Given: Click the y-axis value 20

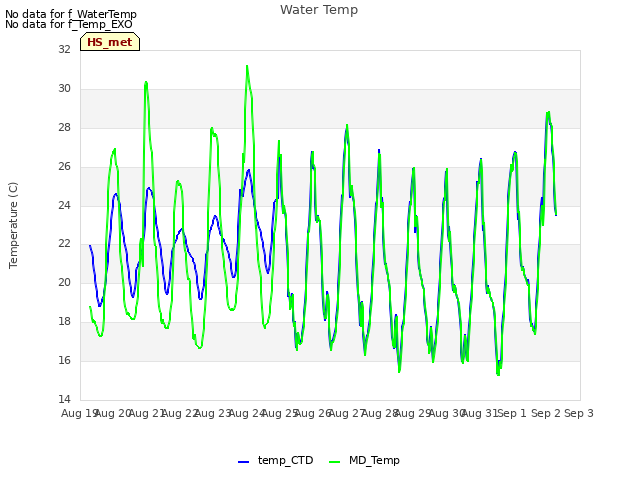Looking at the screenshot, I should pos(64,282).
